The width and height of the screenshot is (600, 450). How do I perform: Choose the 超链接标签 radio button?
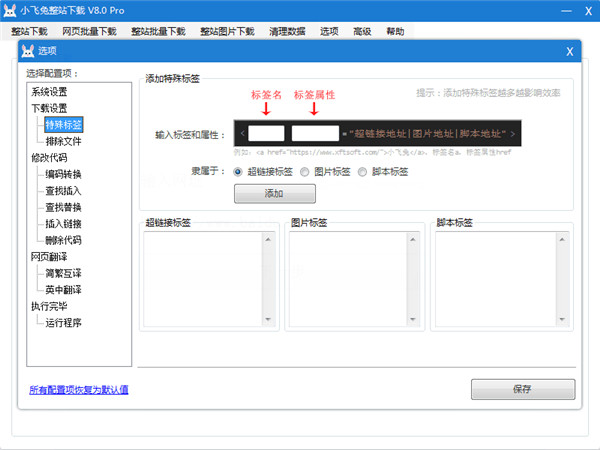tap(238, 172)
